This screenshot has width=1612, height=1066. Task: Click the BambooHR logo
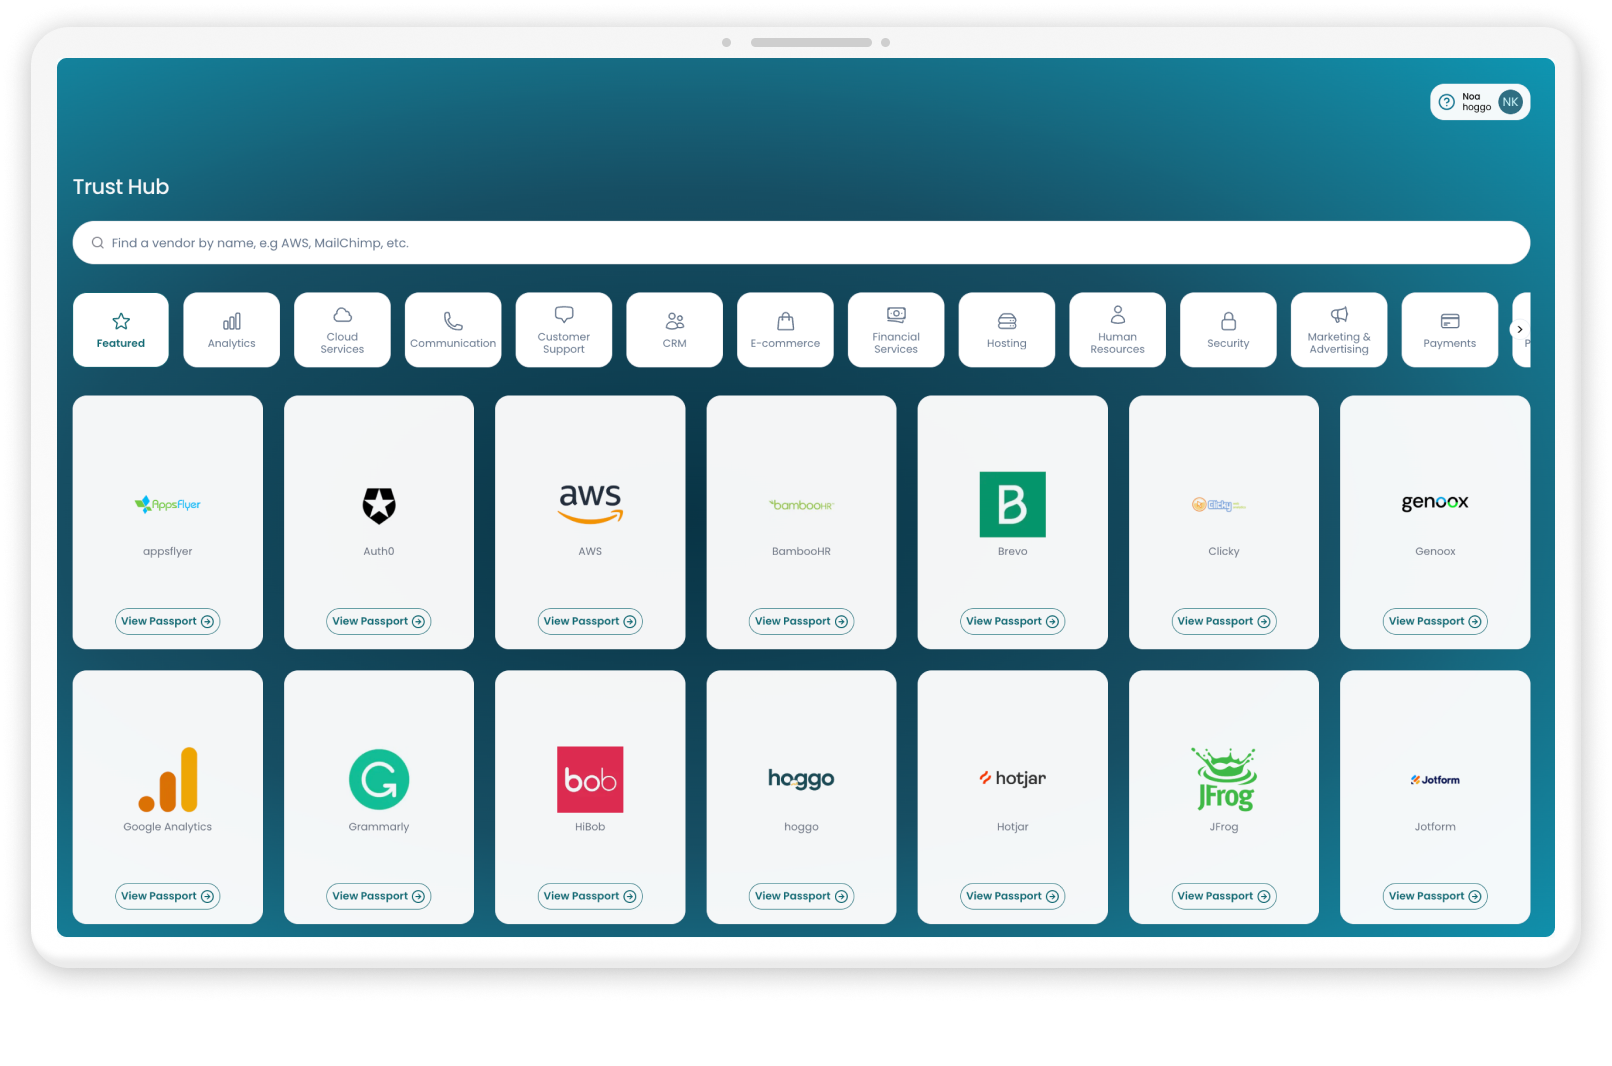tap(801, 505)
